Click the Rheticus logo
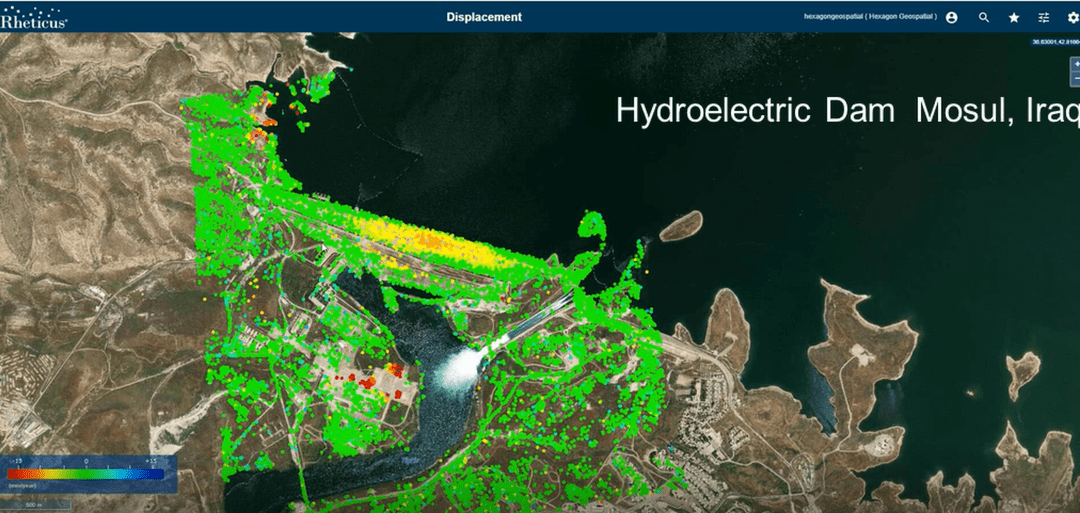The width and height of the screenshot is (1080, 513). click(x=34, y=17)
